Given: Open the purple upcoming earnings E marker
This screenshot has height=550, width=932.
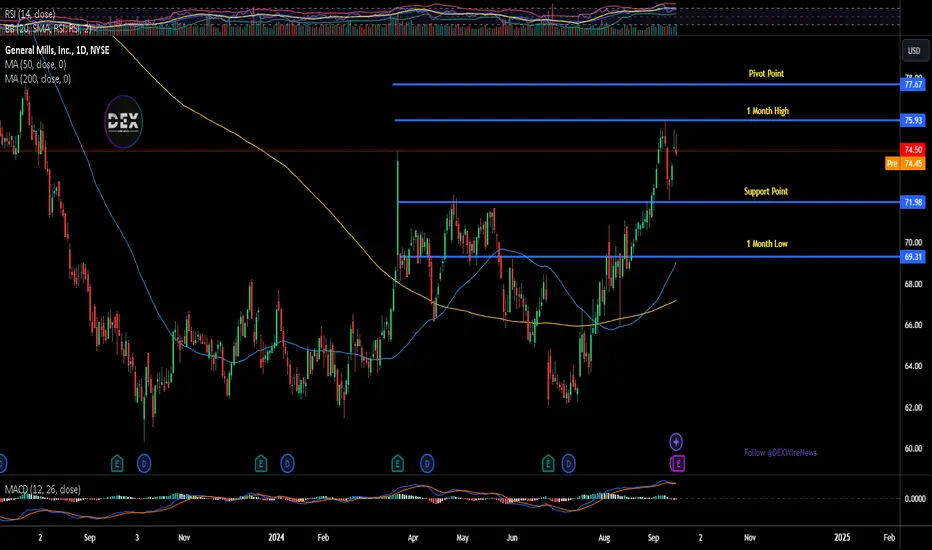Looking at the screenshot, I should (678, 463).
